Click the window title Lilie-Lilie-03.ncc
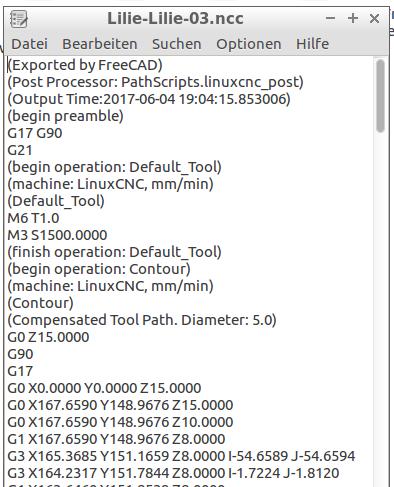 point(175,18)
